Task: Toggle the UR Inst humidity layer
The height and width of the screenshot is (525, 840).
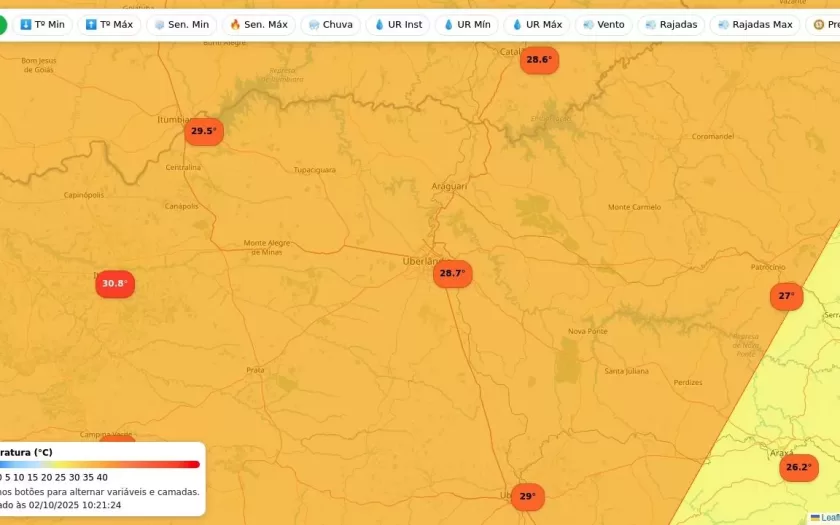Action: [x=398, y=24]
